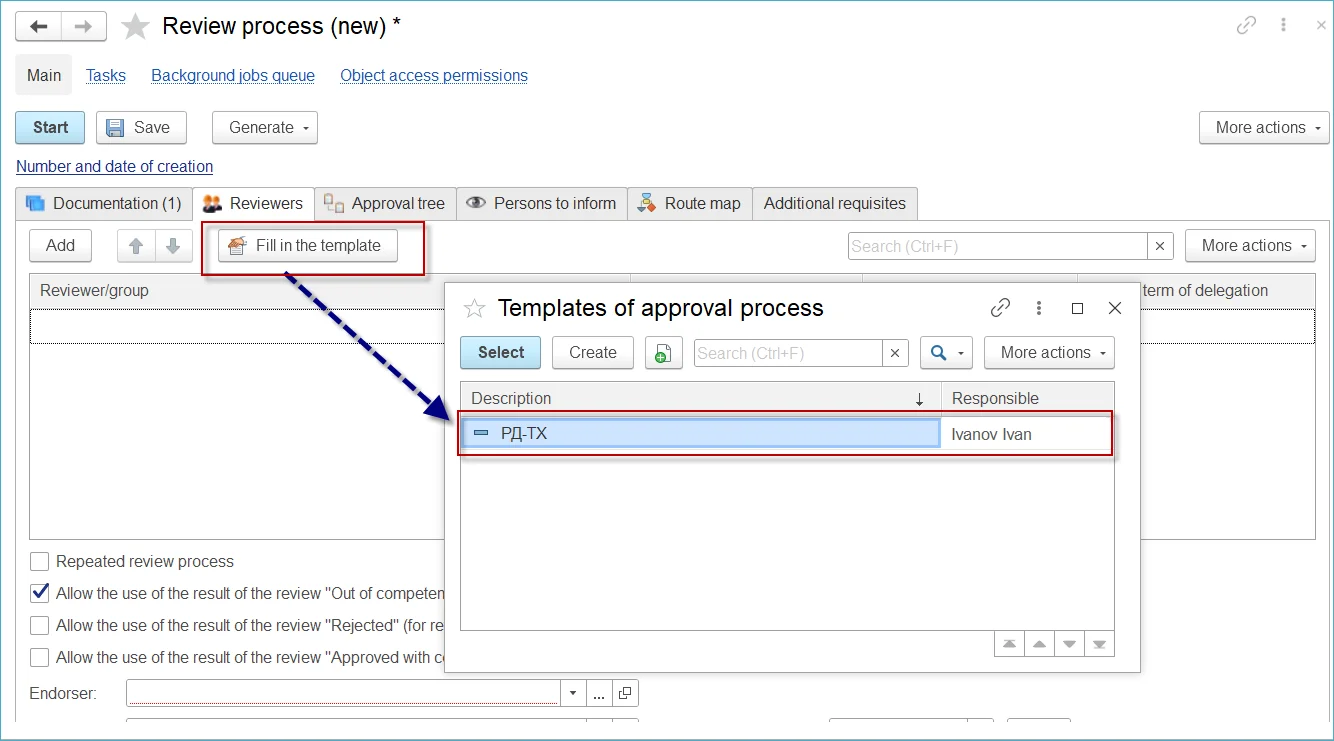This screenshot has width=1334, height=741.
Task: Move reviewer down with the down arrow
Action: pos(173,246)
